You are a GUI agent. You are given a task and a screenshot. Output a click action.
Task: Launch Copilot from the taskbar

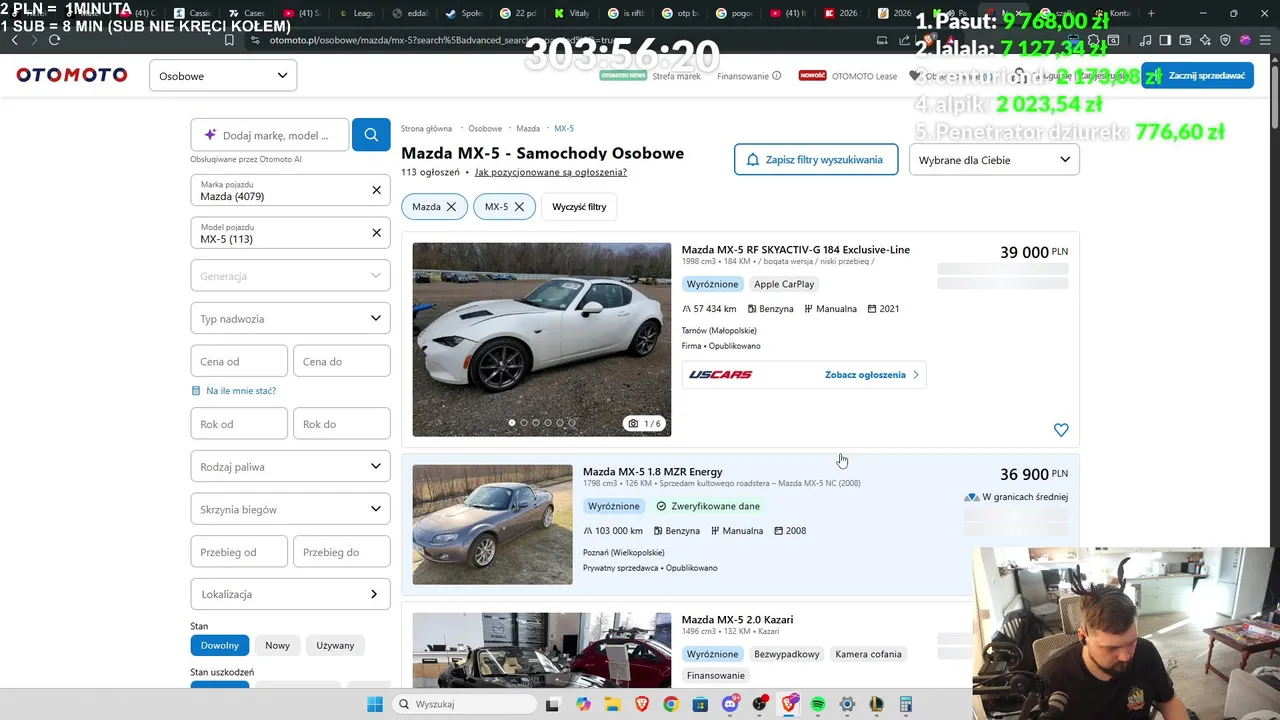(583, 704)
